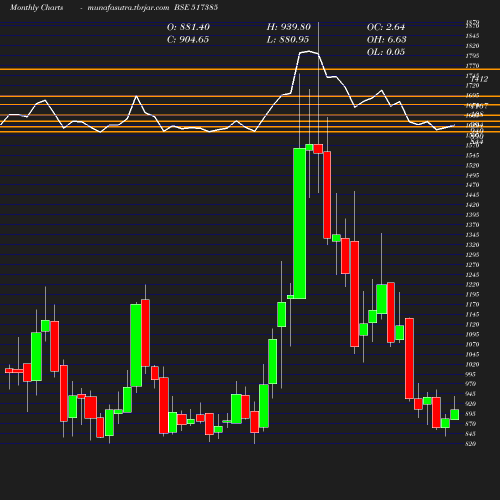
Task: Click the 1445 price axis label
Action: click(472, 195)
